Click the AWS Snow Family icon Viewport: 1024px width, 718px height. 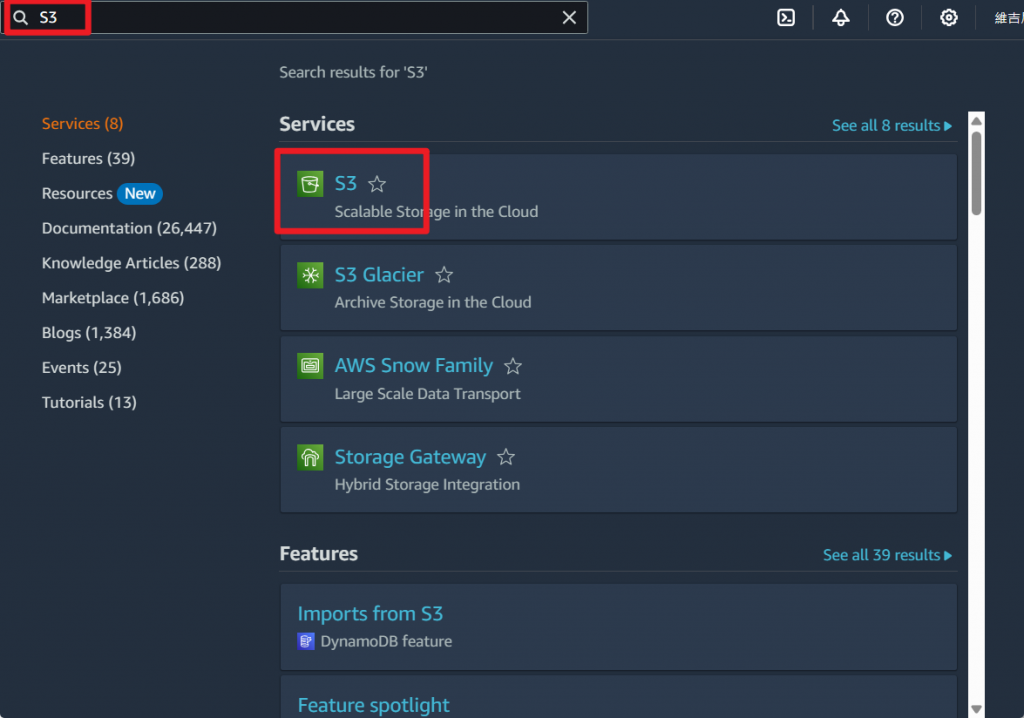pos(310,366)
